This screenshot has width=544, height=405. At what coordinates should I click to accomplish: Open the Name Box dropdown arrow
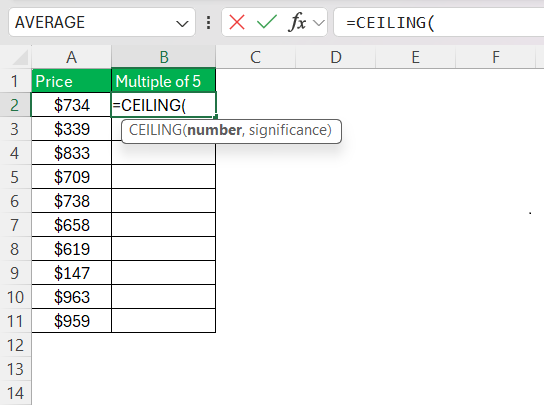tap(182, 24)
